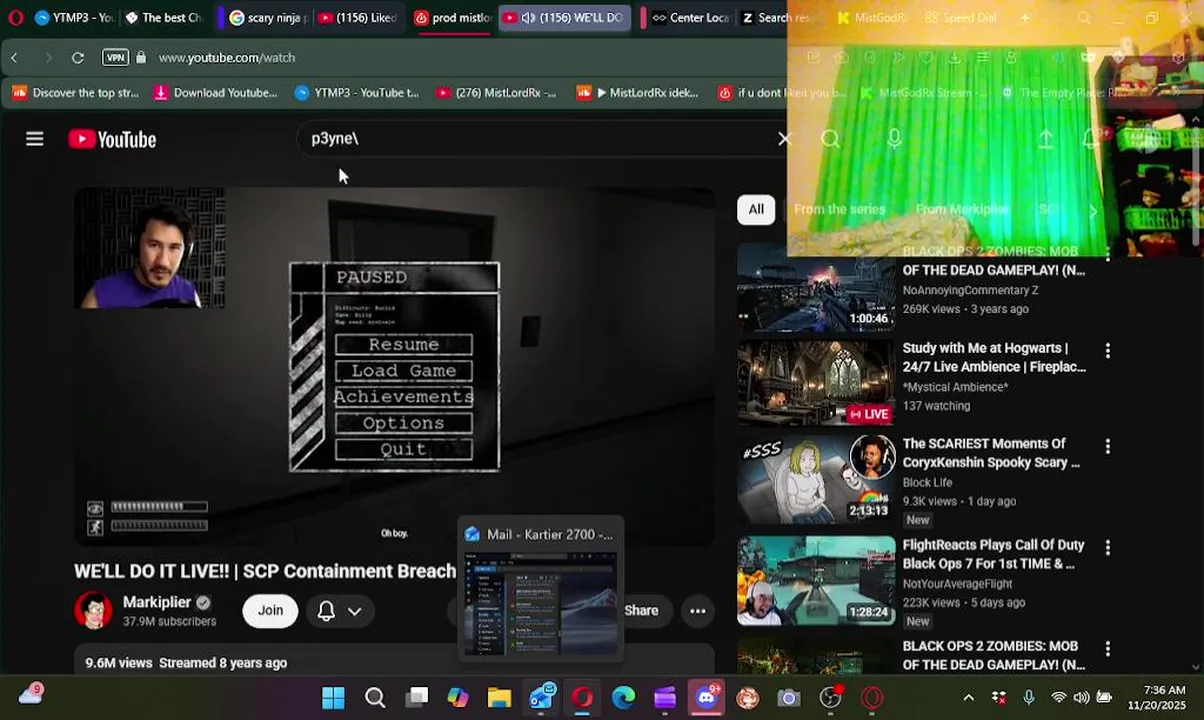Open options menu for CoryxKenshin video
The width and height of the screenshot is (1204, 720).
coord(1107,446)
